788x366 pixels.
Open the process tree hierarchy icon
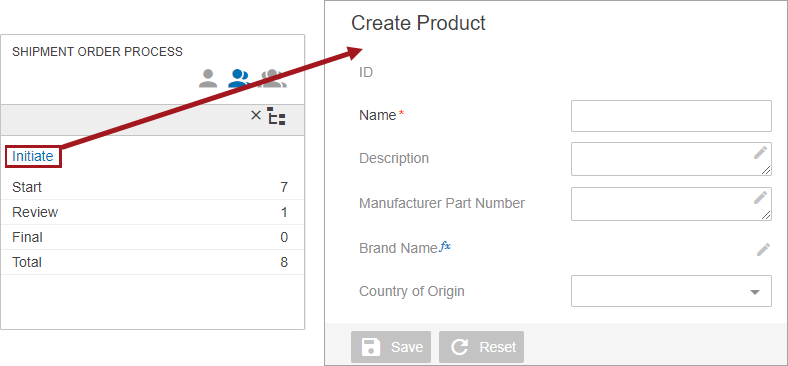tap(276, 116)
